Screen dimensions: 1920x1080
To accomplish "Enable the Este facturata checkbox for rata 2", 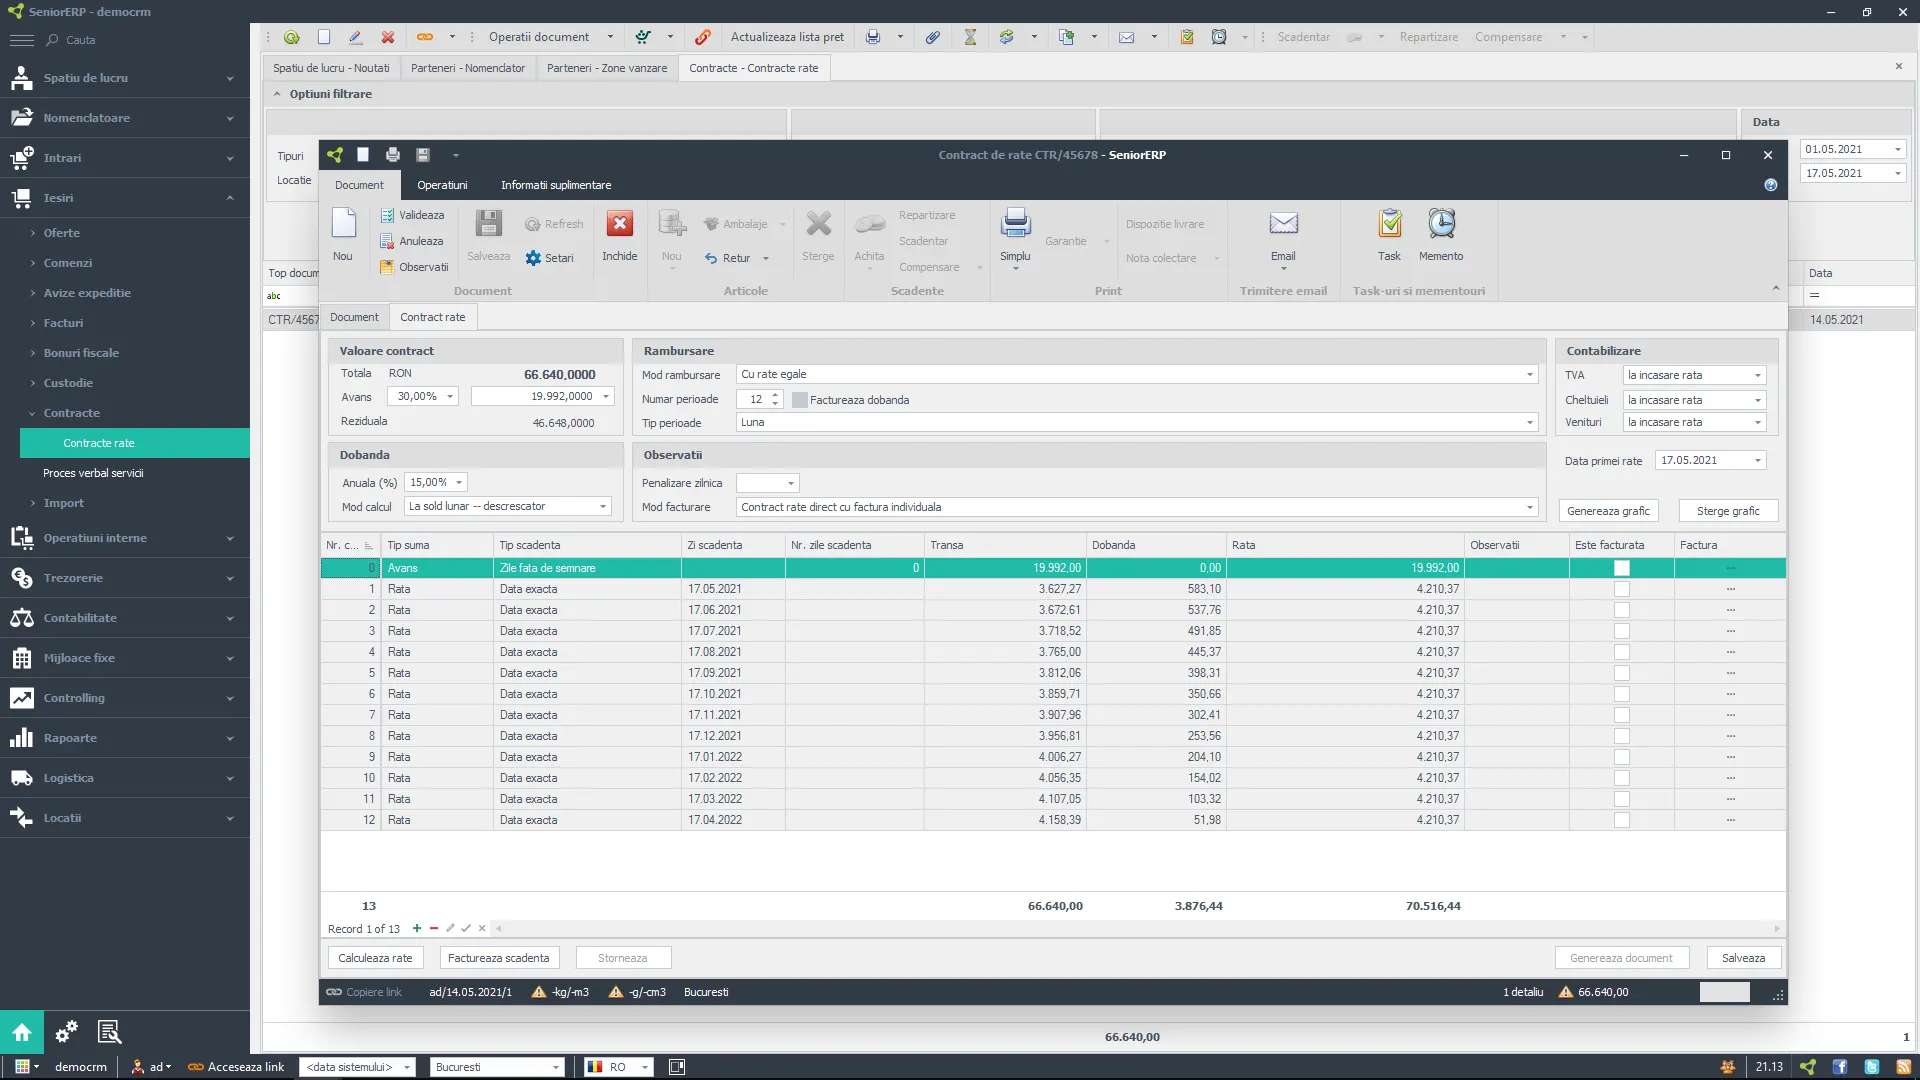I will tap(1621, 609).
